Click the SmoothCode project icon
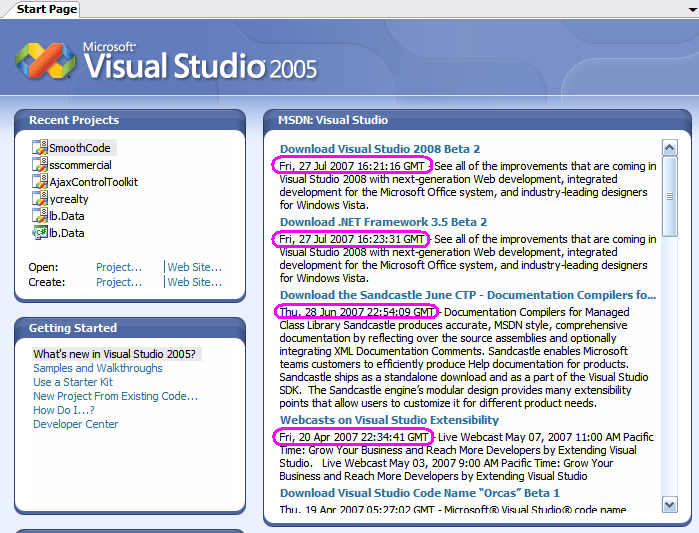This screenshot has height=533, width=699. 40,148
